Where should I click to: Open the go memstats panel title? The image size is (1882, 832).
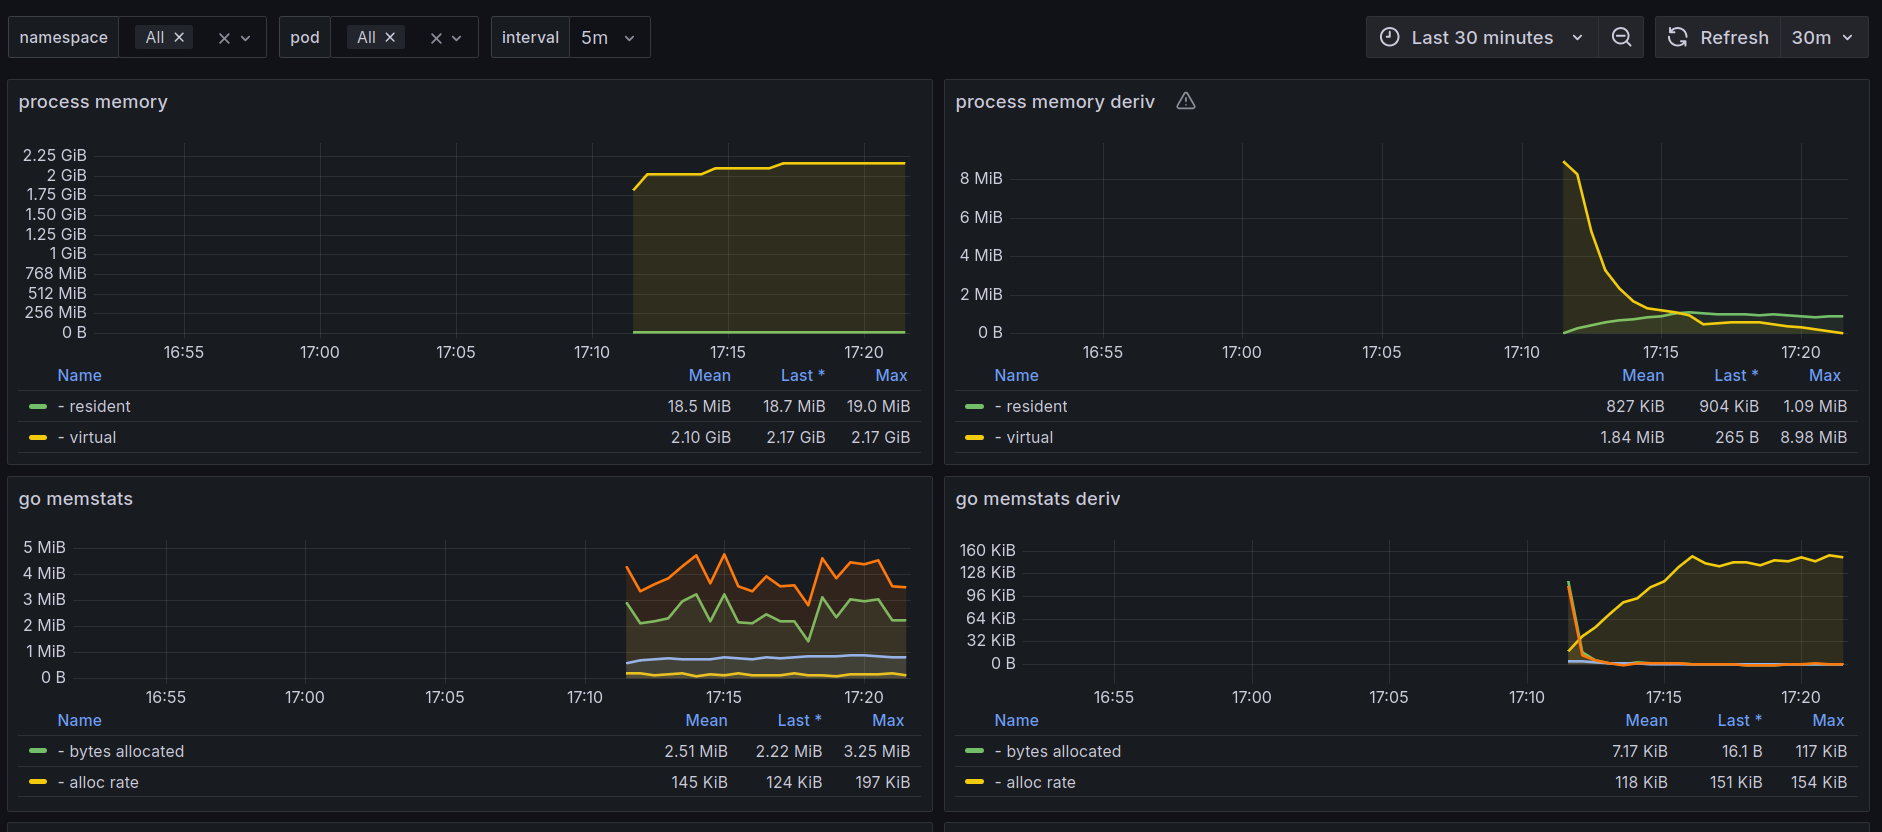tap(76, 499)
